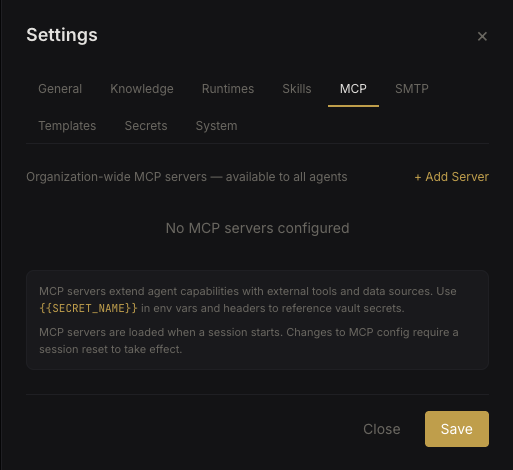This screenshot has width=513, height=470.
Task: Click 'No MCP servers configured' message
Action: (257, 228)
